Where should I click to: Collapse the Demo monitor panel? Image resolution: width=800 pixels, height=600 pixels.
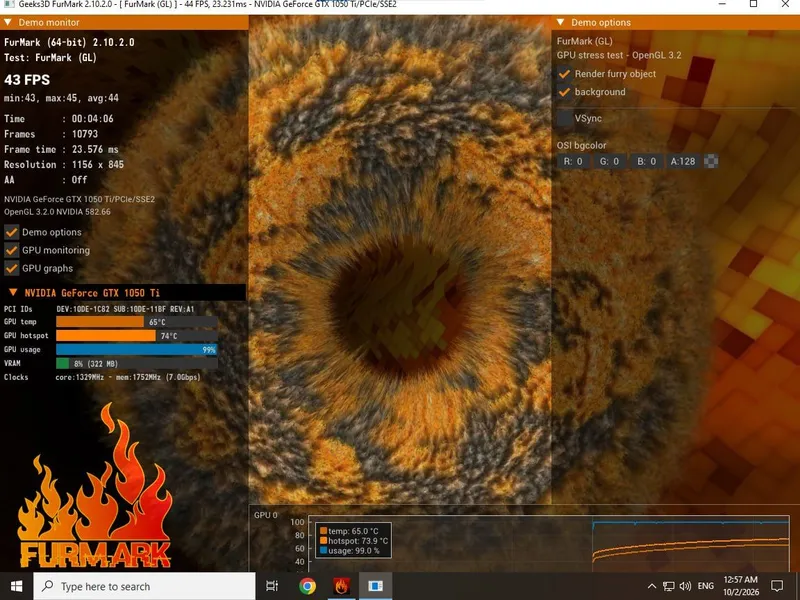(8, 22)
